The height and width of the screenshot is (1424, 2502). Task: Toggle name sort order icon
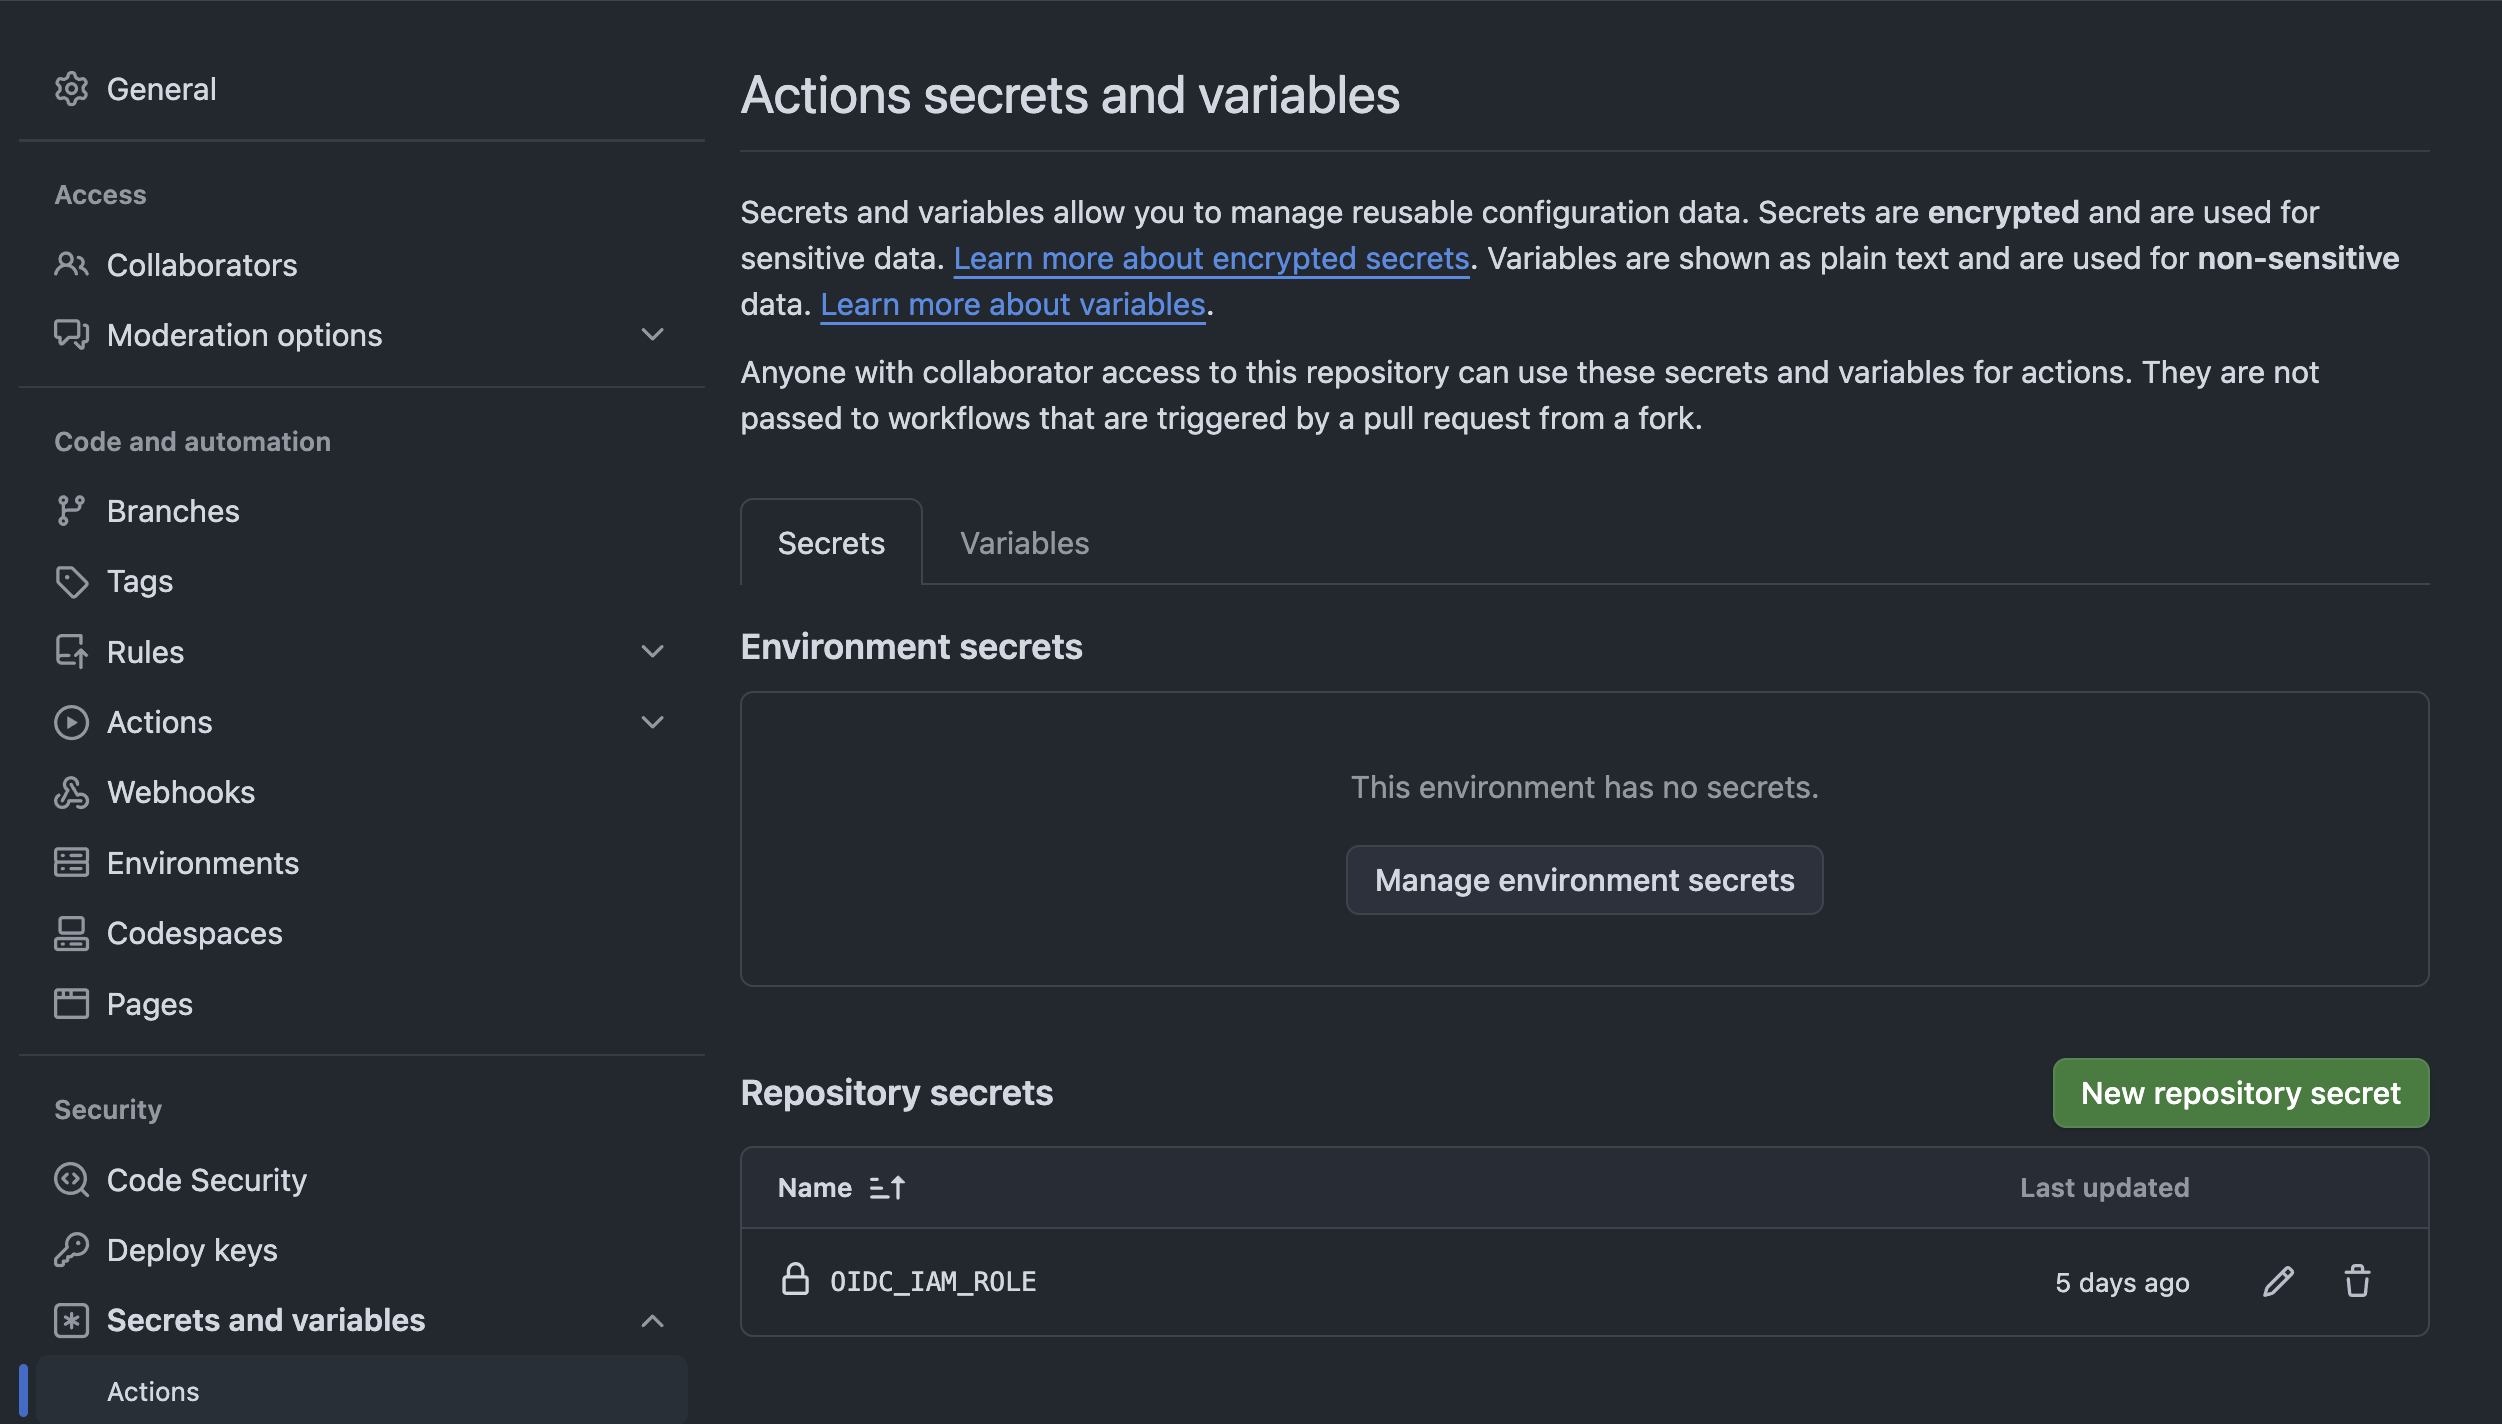pos(887,1187)
